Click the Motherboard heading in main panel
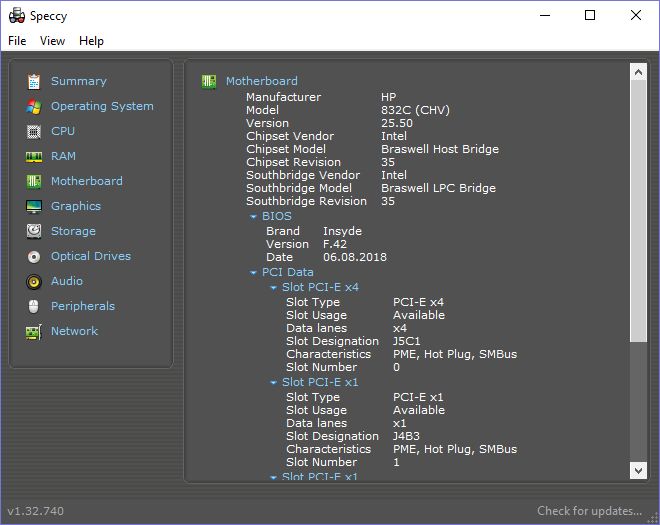This screenshot has width=660, height=525. (262, 81)
